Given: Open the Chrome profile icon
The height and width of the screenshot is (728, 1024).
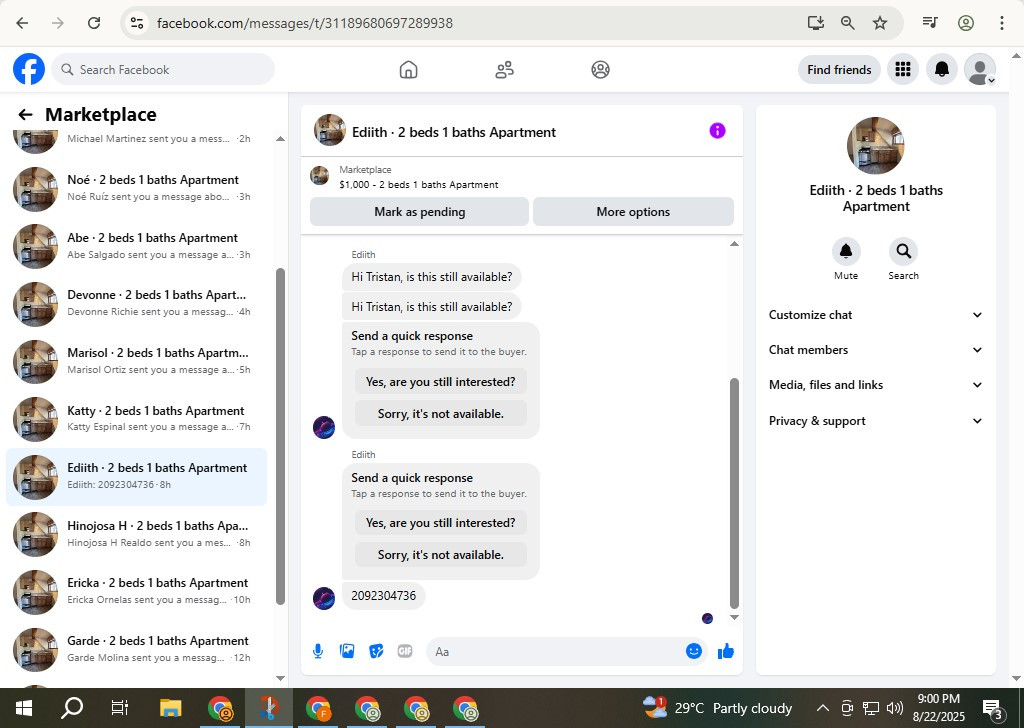Looking at the screenshot, I should pyautogui.click(x=966, y=23).
